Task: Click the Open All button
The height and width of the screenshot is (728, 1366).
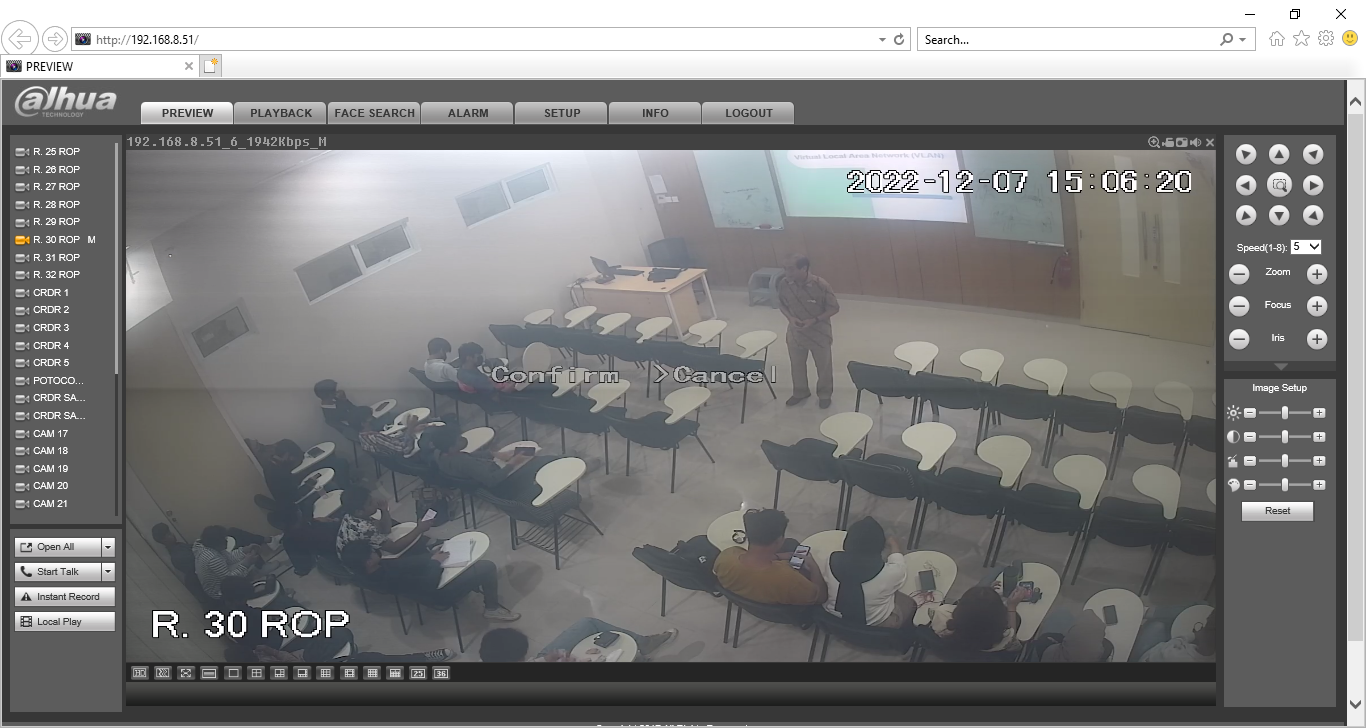Action: 58,547
